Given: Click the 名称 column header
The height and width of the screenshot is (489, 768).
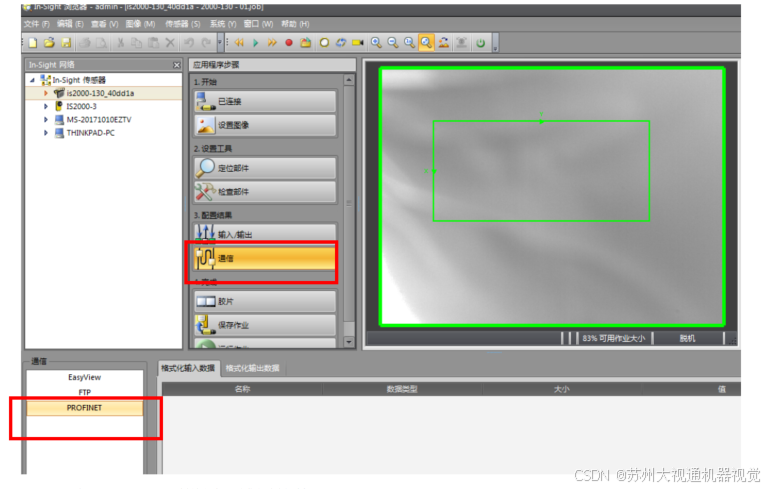Looking at the screenshot, I should point(242,389).
